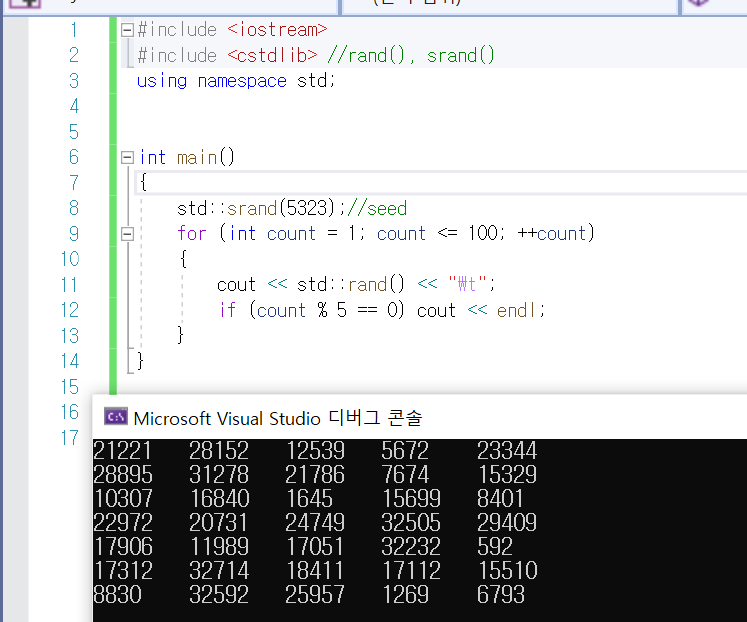
Task: Click the empty line 7 opening brace
Action: (x=143, y=182)
